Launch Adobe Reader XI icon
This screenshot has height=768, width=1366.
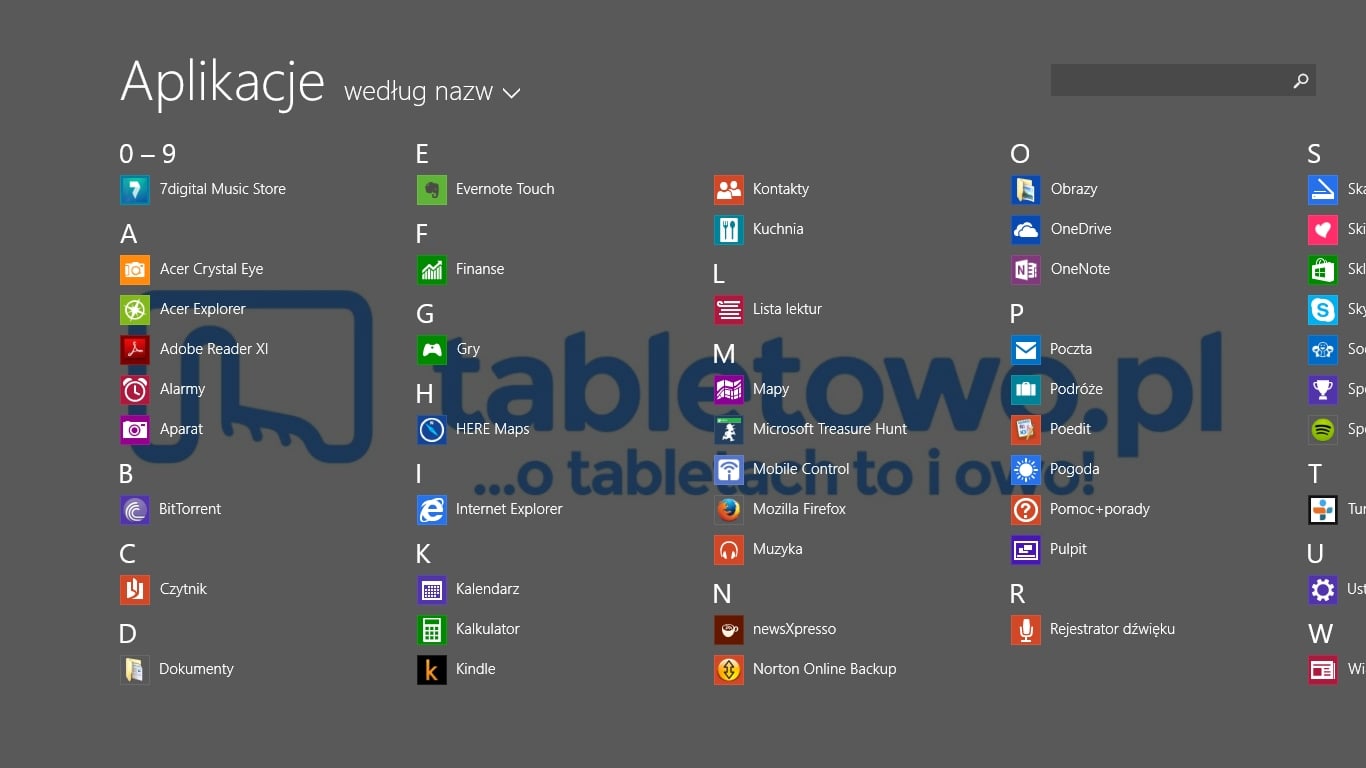coord(135,349)
